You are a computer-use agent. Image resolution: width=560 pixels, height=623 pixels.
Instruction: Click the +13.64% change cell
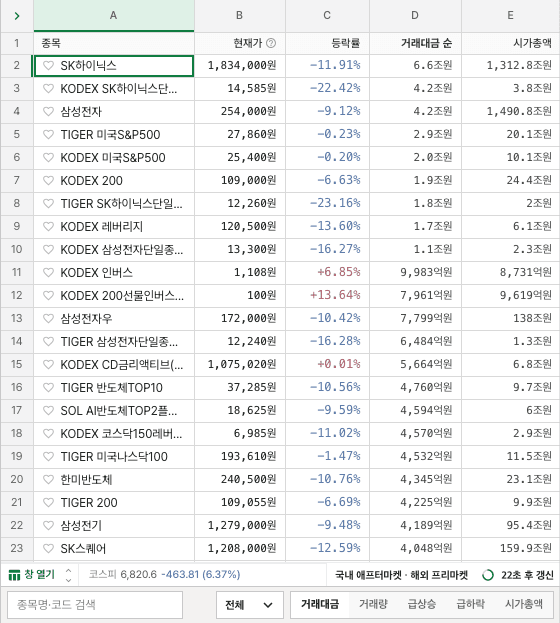point(327,296)
